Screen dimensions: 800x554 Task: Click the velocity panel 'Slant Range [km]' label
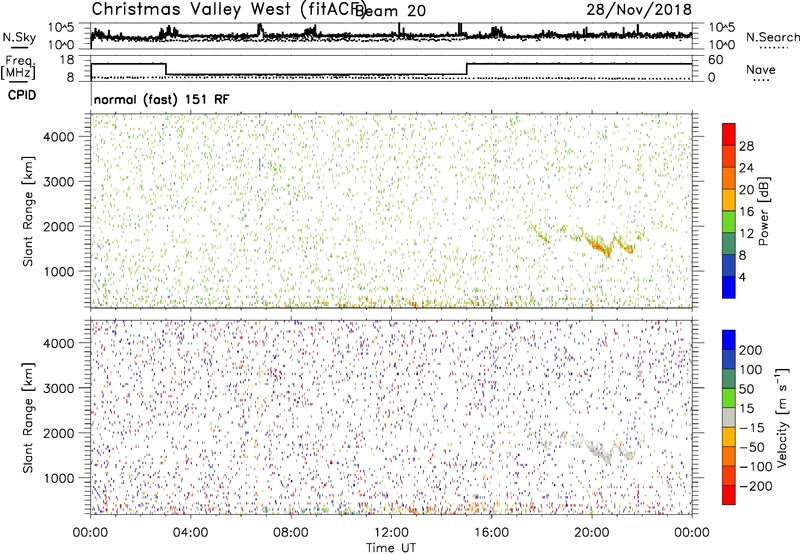(28, 418)
